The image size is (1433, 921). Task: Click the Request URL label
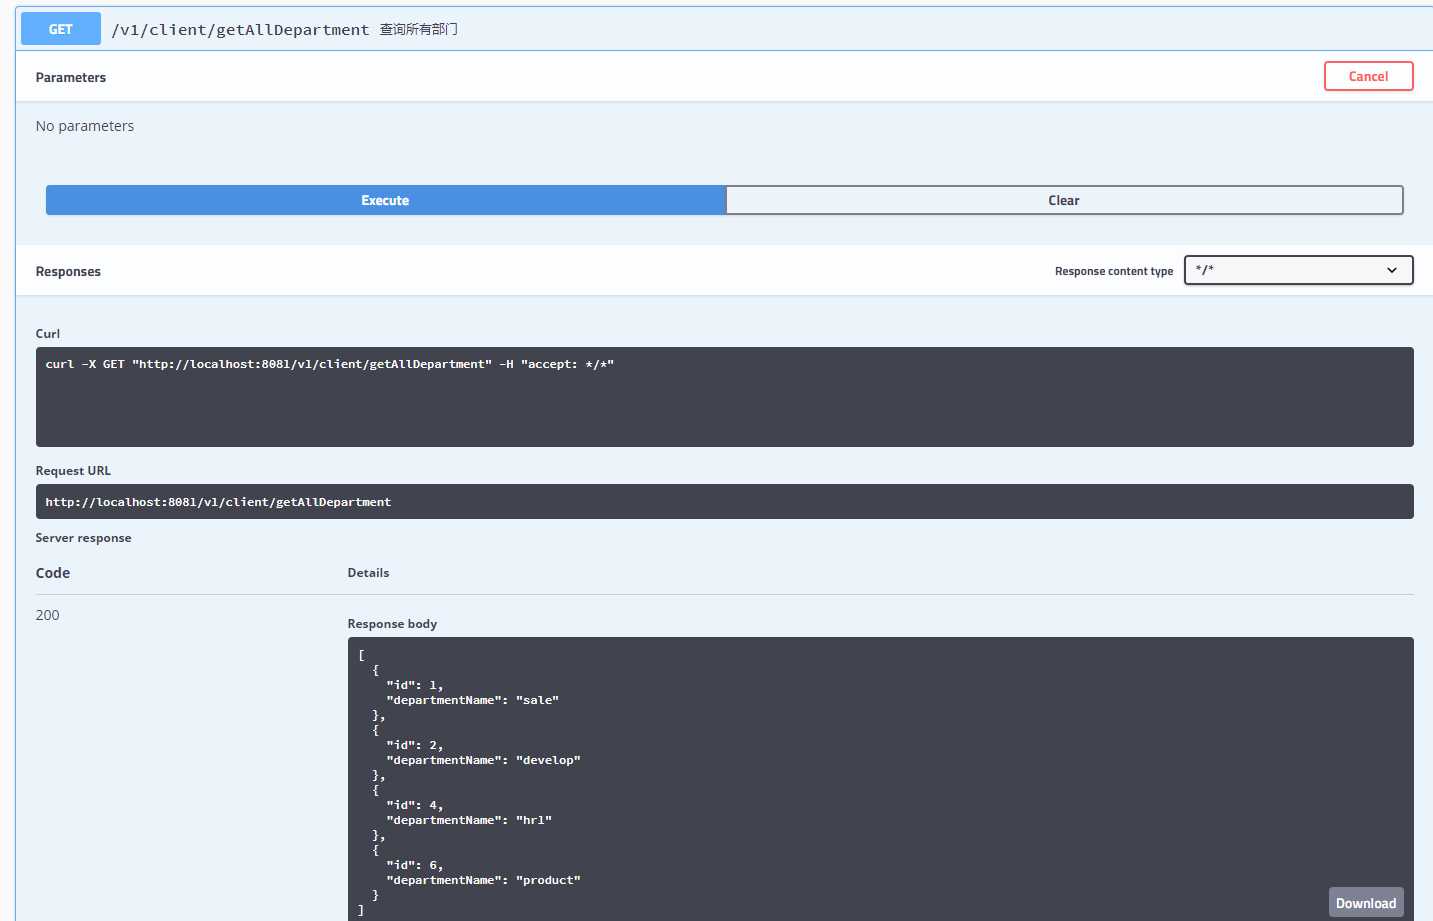[x=73, y=471]
